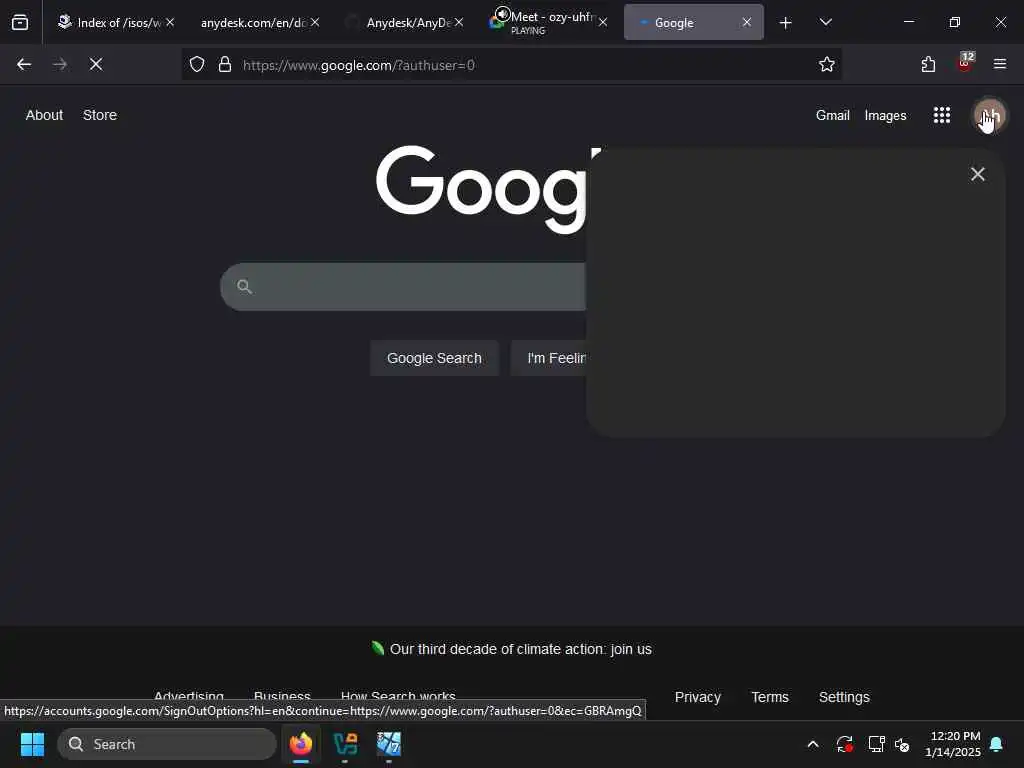Open the Terms footer link
The image size is (1024, 768).
(x=770, y=697)
